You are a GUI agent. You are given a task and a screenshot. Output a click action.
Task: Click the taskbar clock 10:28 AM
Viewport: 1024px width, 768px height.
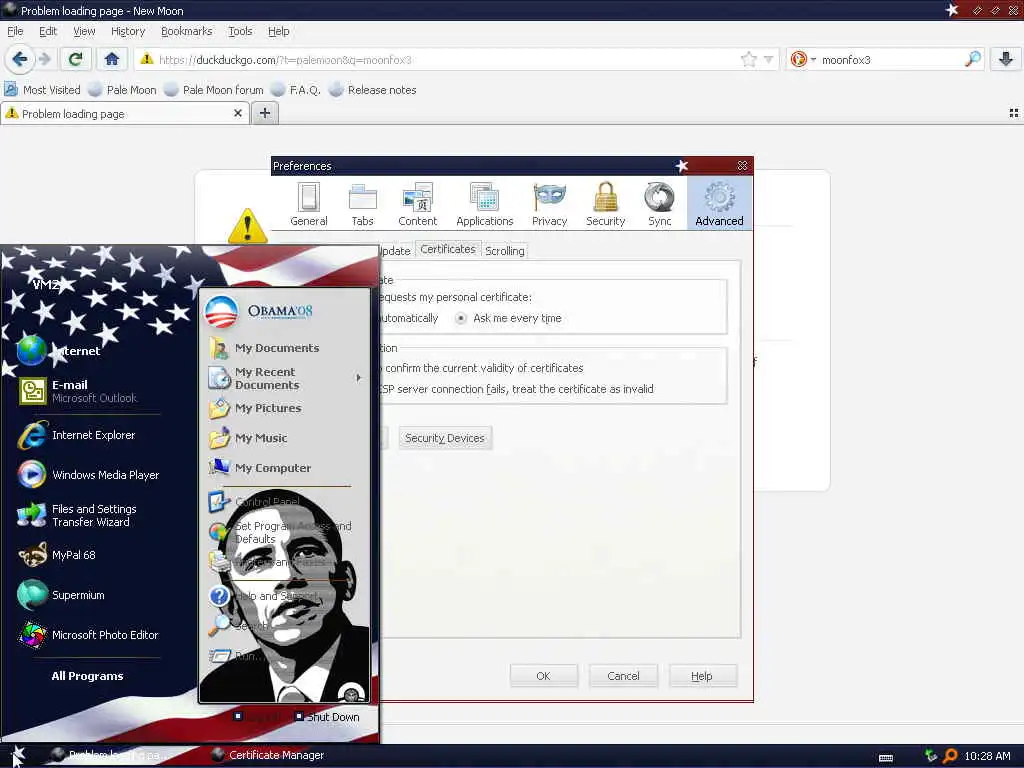(x=987, y=756)
